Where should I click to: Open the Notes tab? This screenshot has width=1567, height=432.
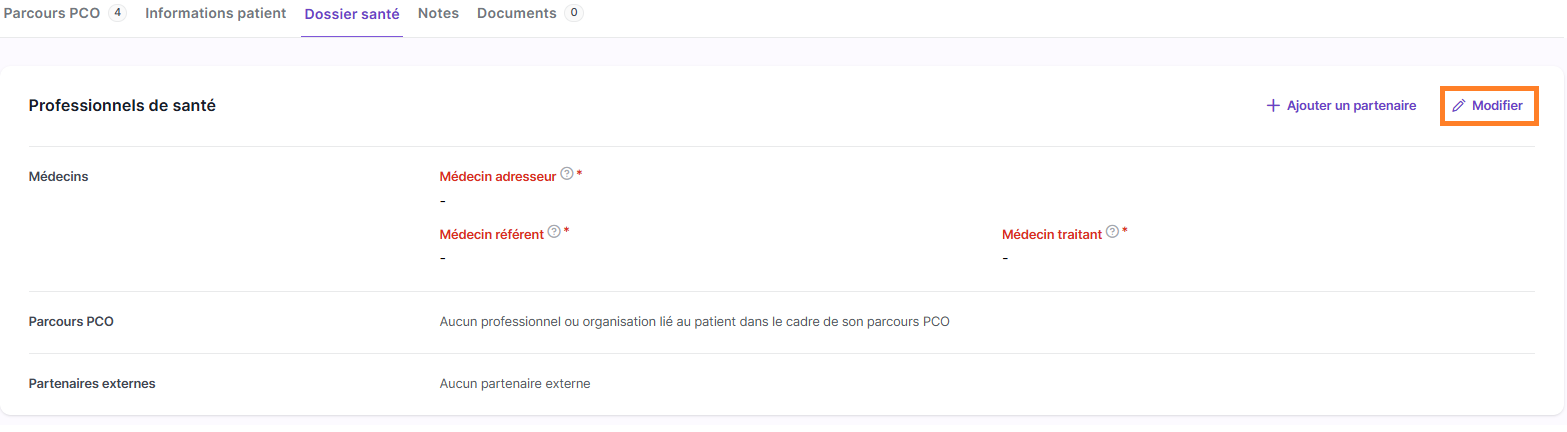(x=438, y=14)
